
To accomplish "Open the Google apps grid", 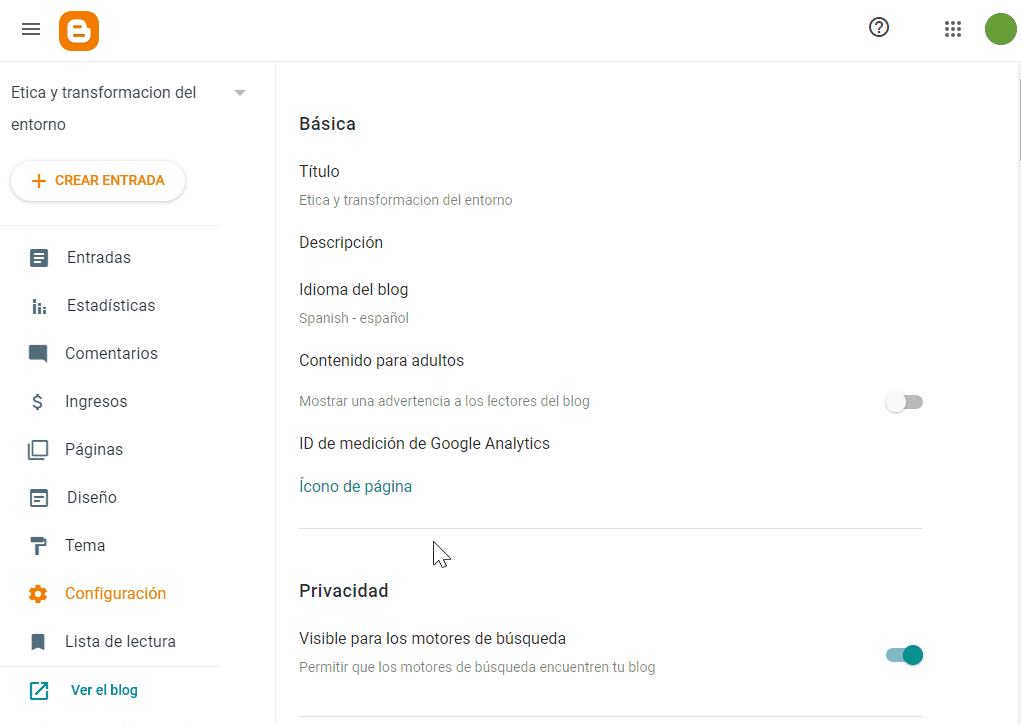I will [x=953, y=29].
